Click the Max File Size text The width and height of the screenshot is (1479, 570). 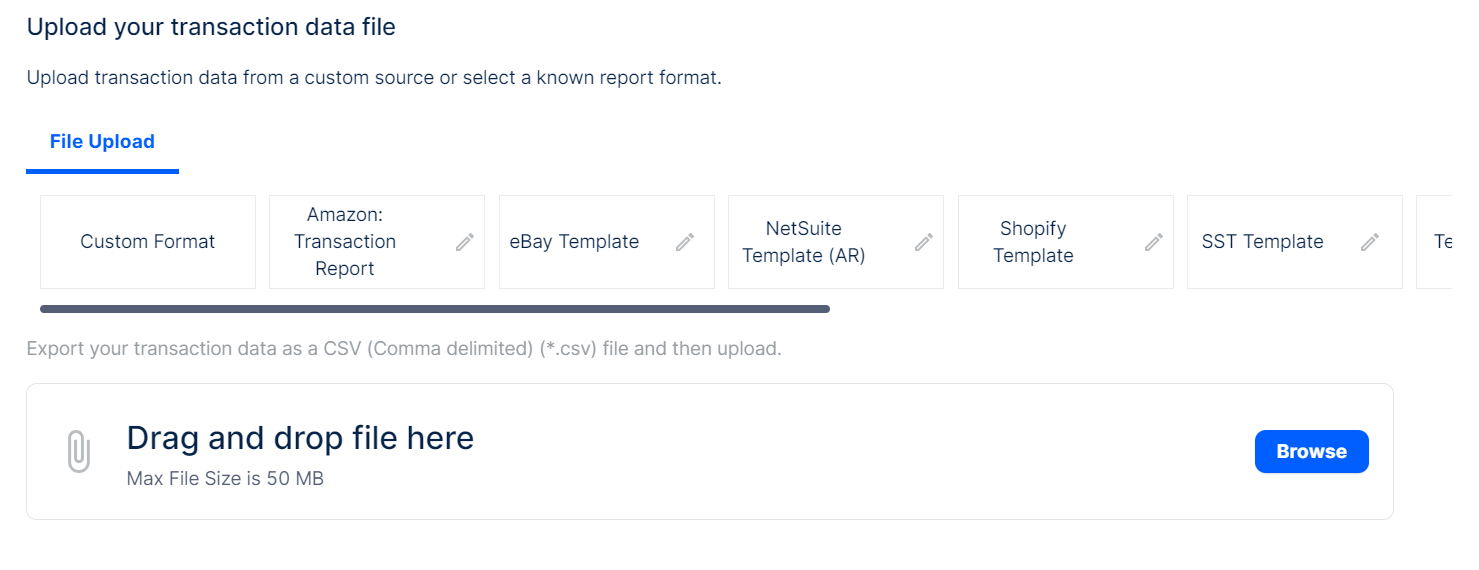(x=225, y=479)
